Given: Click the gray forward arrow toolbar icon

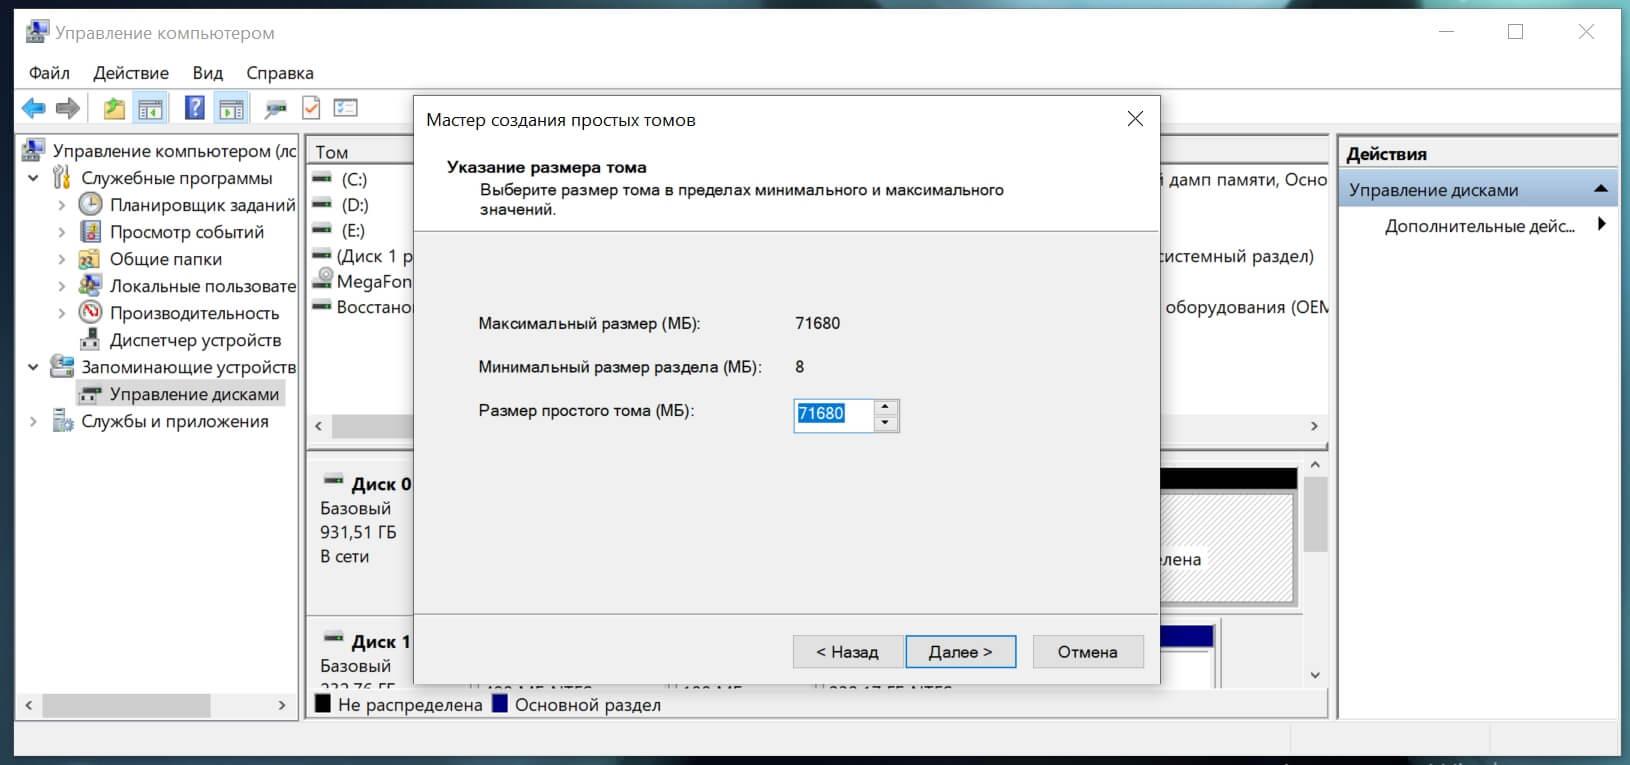Looking at the screenshot, I should pyautogui.click(x=68, y=108).
